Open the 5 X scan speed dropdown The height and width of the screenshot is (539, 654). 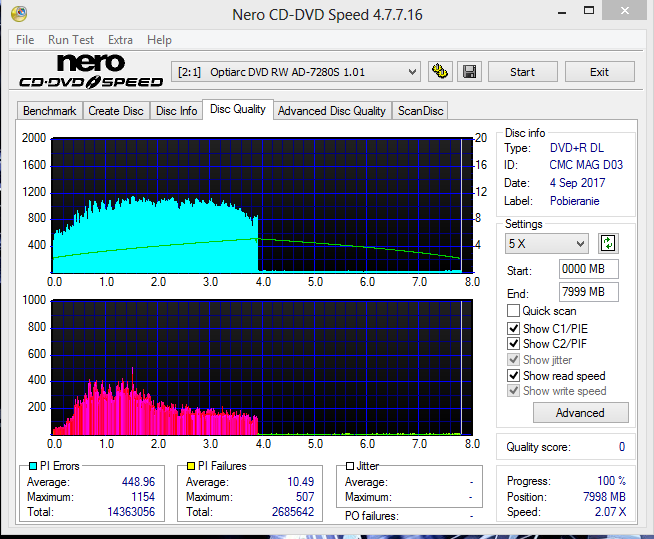(x=546, y=244)
